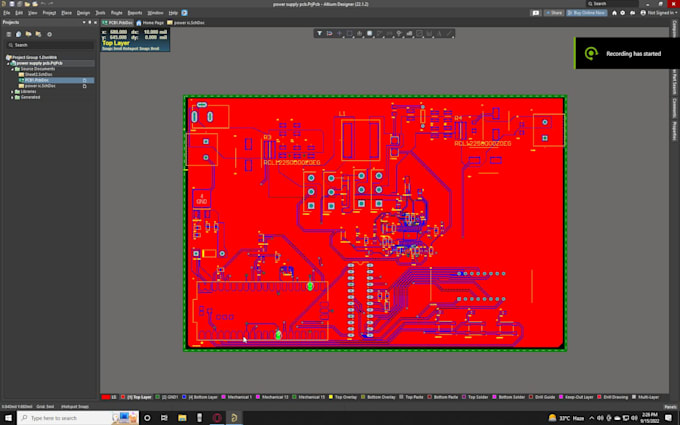Activate the Interactive Routing tool
The width and height of the screenshot is (680, 425).
(379, 33)
